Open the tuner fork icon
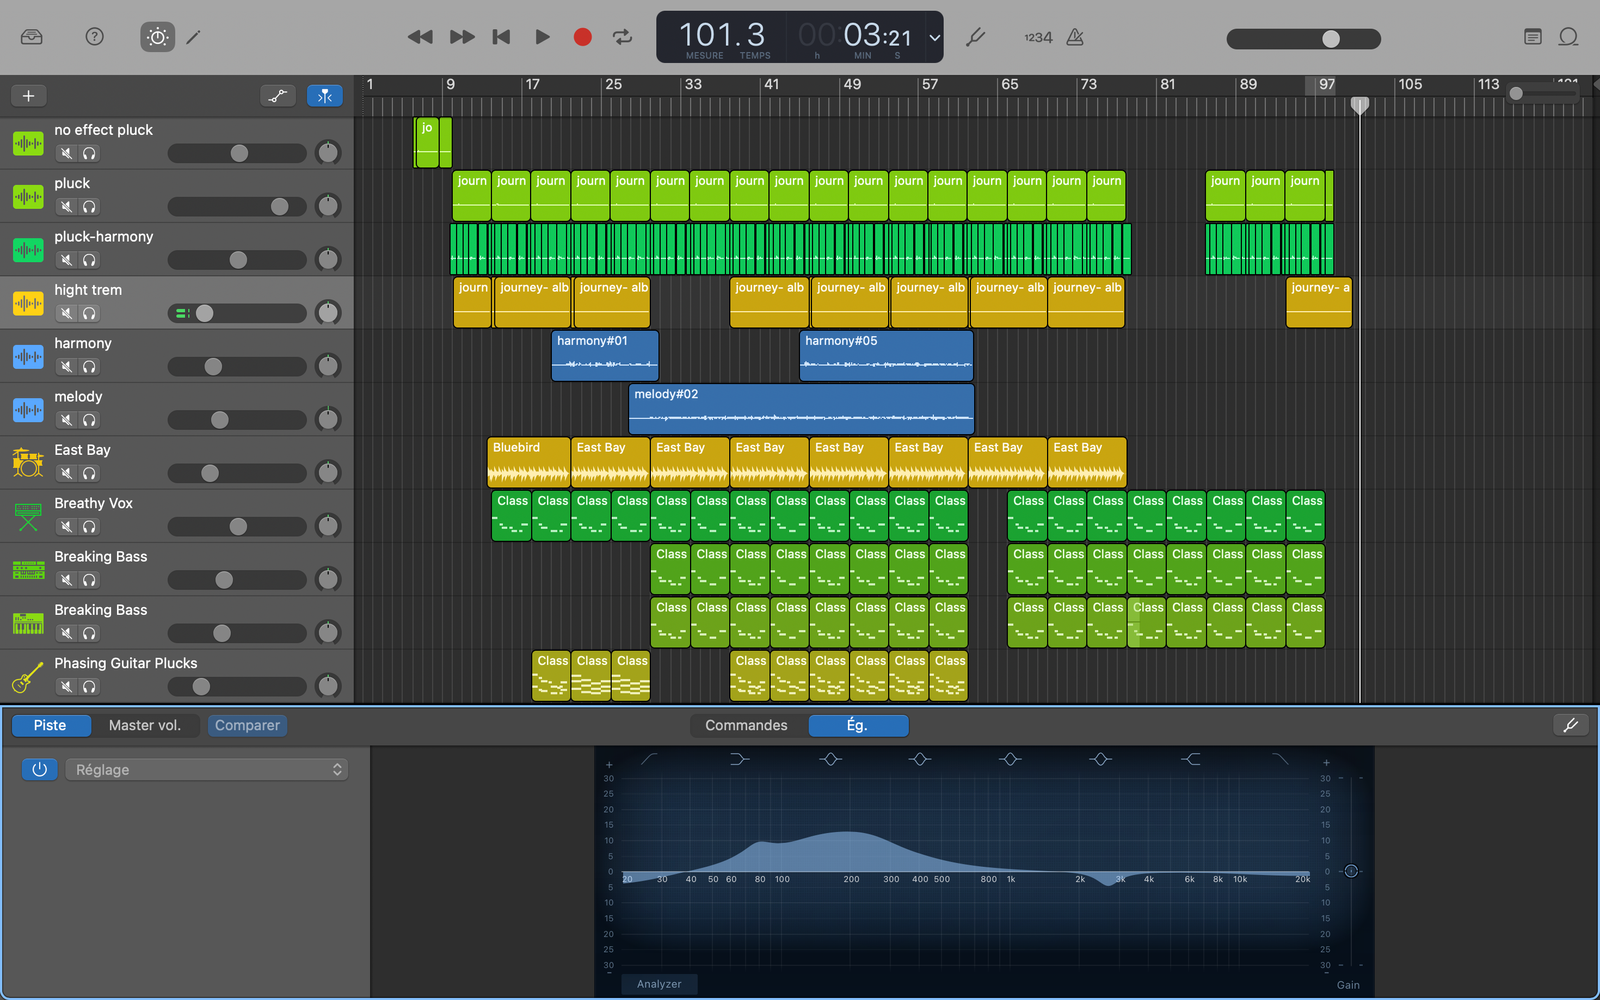Screen dimensions: 1600x1000 click(976, 37)
